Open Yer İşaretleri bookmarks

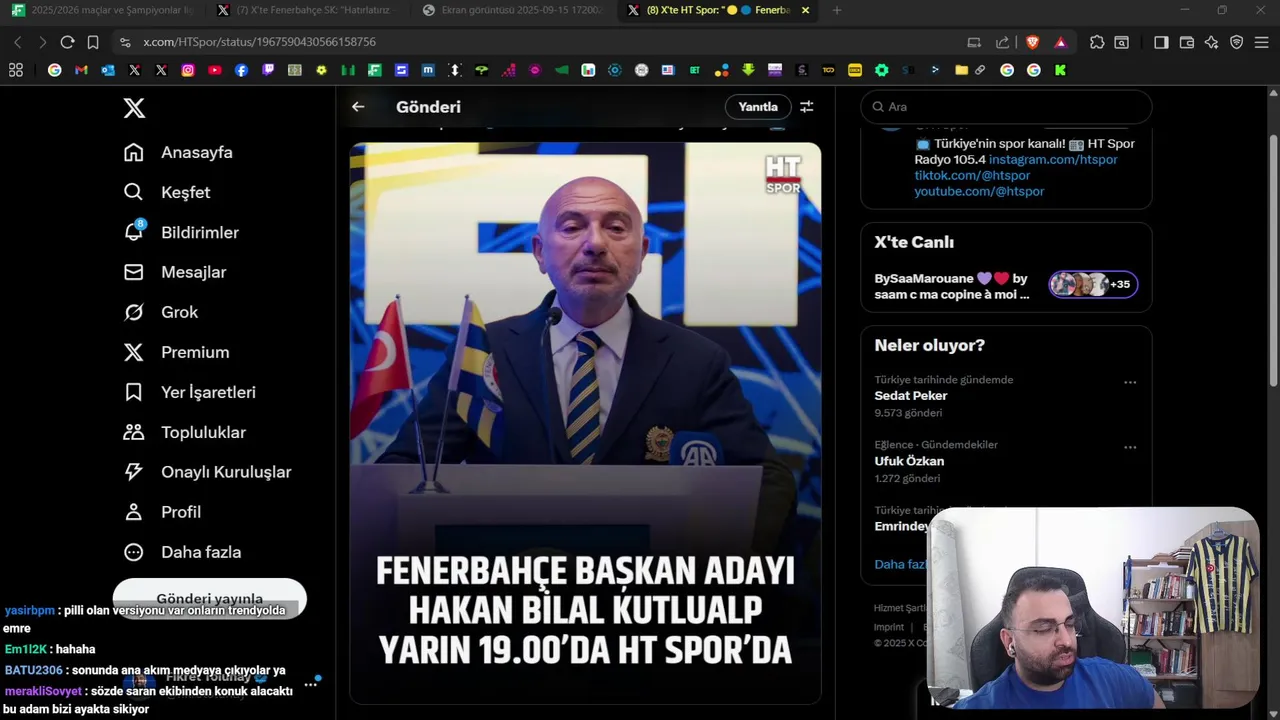(190, 392)
